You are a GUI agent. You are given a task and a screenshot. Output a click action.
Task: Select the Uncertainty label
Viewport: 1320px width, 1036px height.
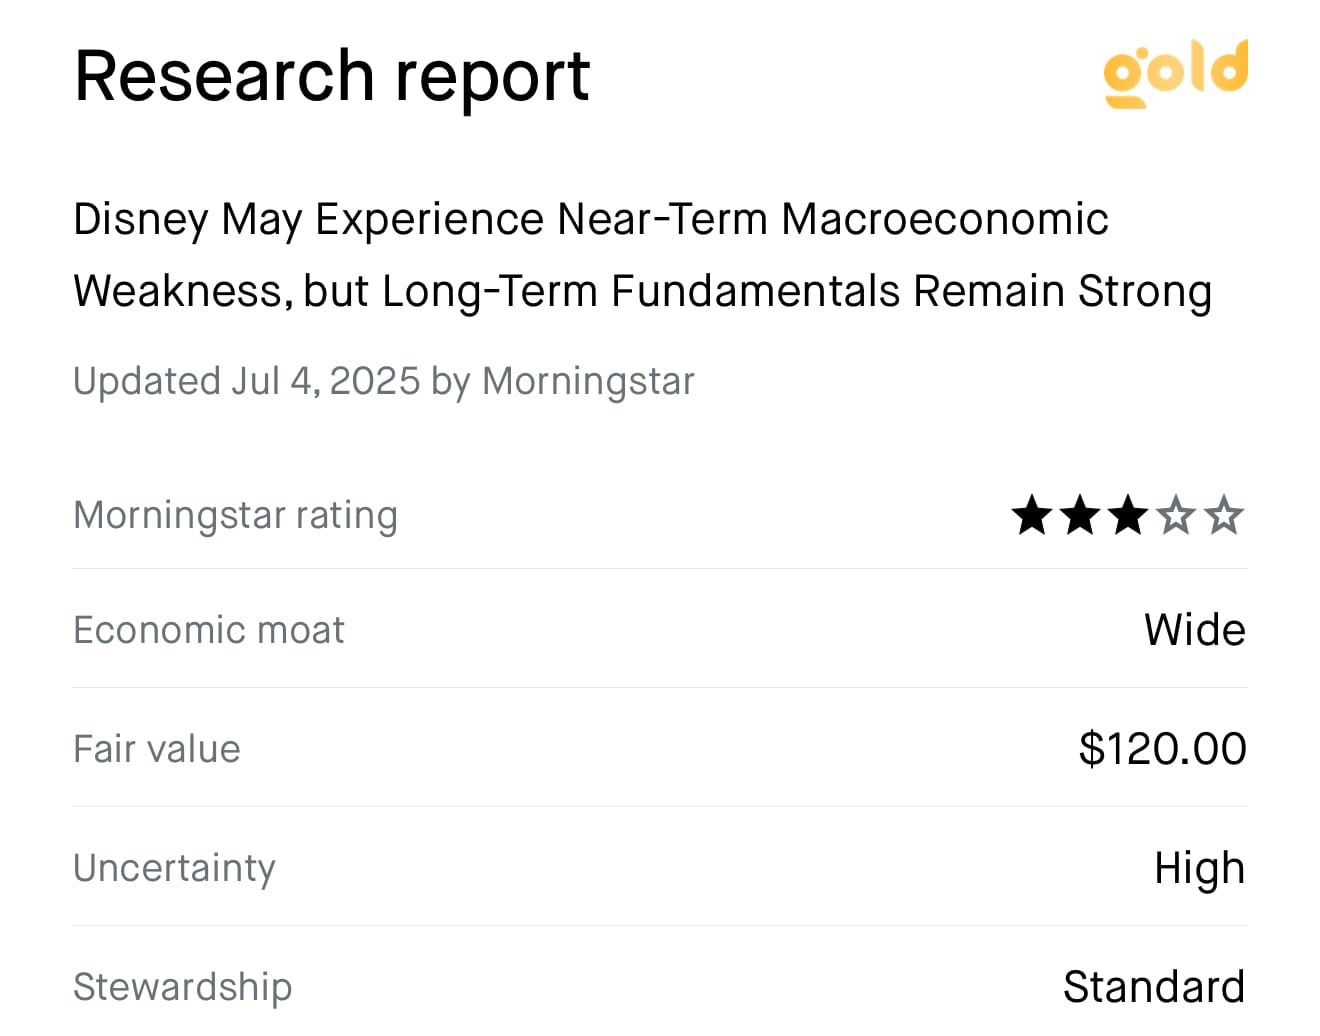coord(174,868)
